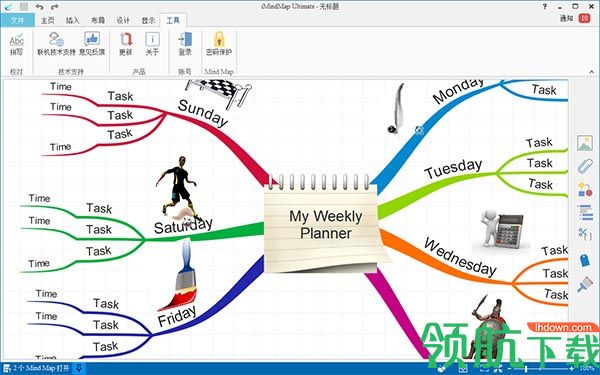
Task: Click the quill feather image near Monday
Action: pos(396,109)
